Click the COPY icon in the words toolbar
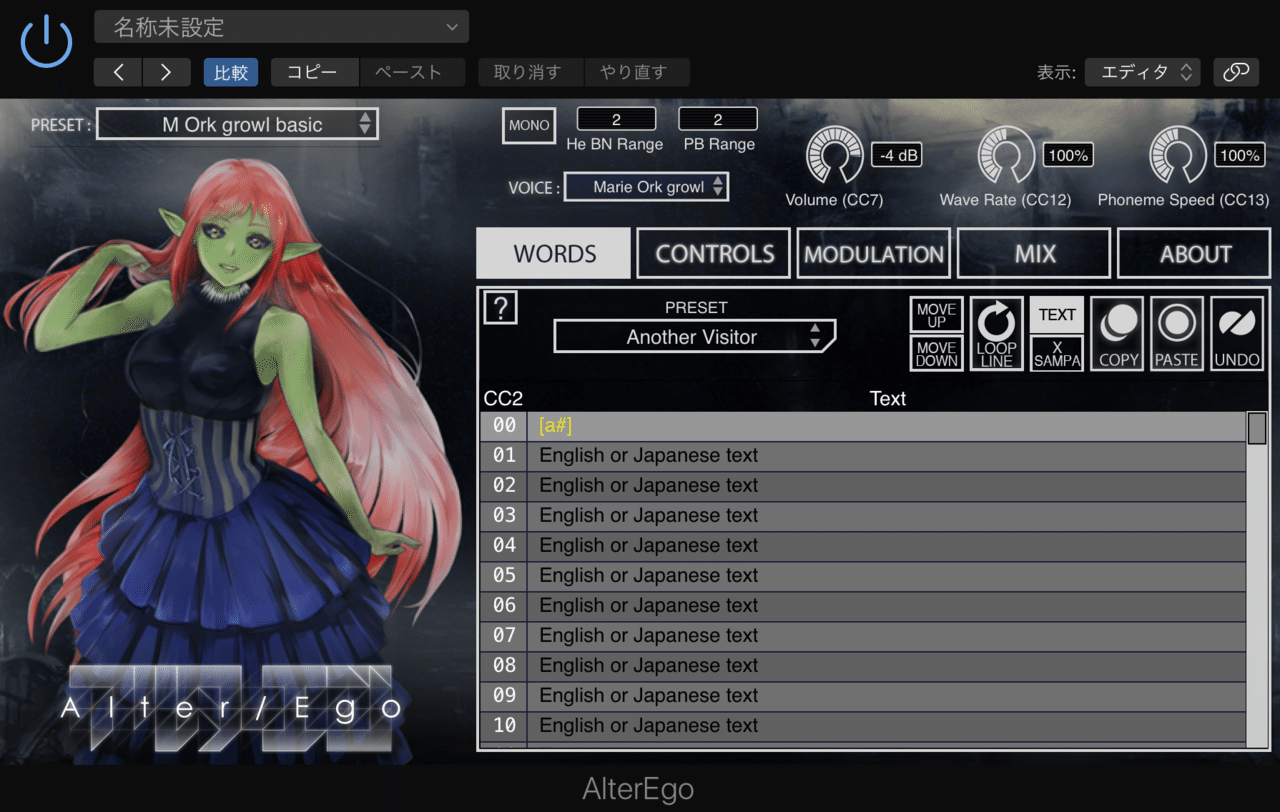Screen dimensions: 1280x812 pos(1116,333)
